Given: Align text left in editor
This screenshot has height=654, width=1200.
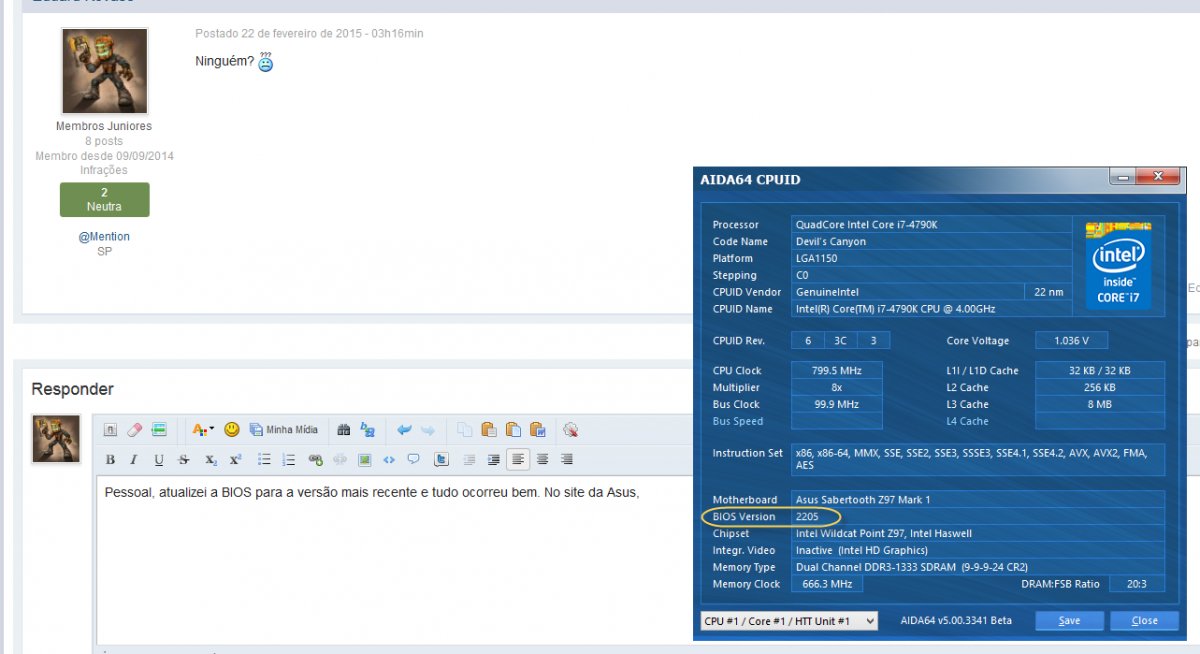Looking at the screenshot, I should pyautogui.click(x=517, y=460).
